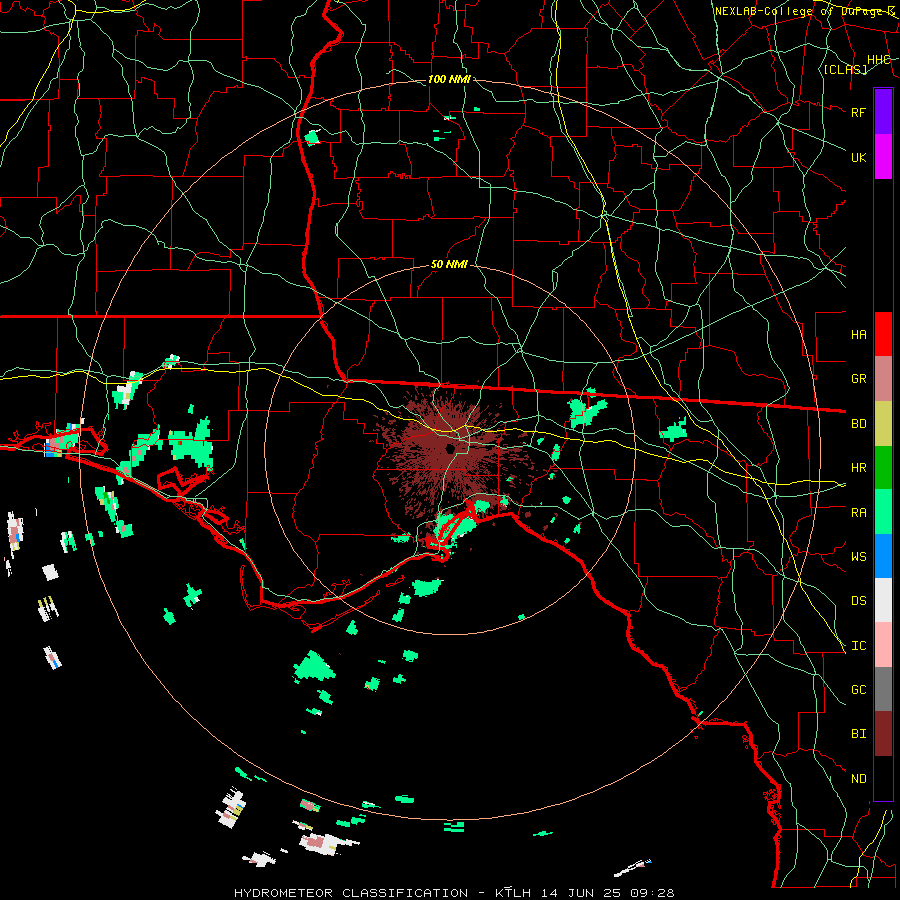Click the RF purple color swatch in legend
The height and width of the screenshot is (900, 900).
[883, 112]
